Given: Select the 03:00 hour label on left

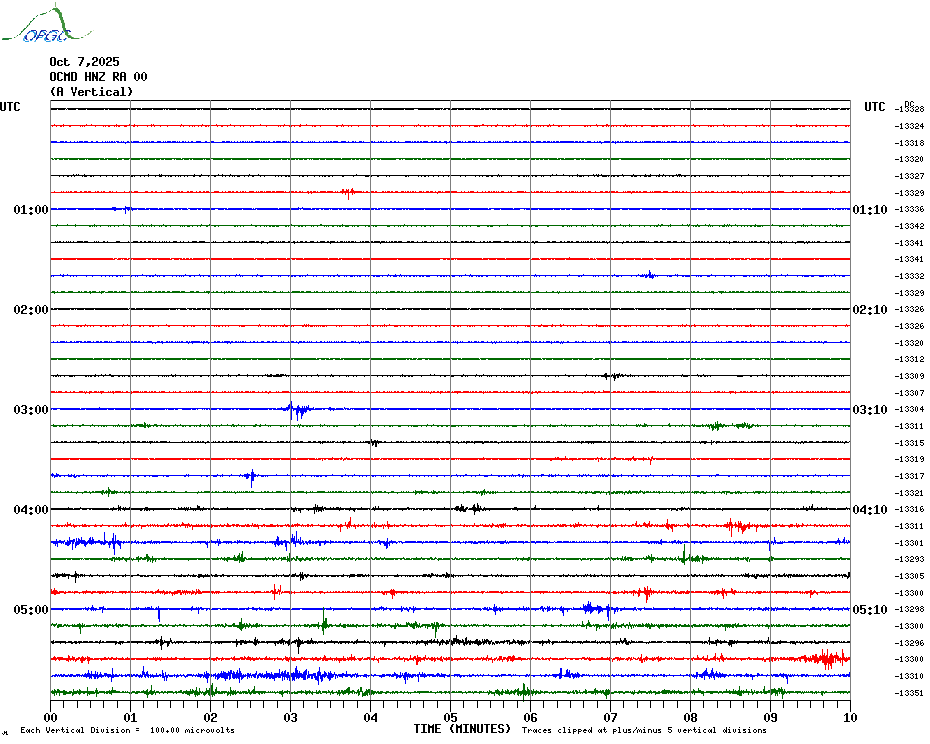Looking at the screenshot, I should tap(31, 410).
